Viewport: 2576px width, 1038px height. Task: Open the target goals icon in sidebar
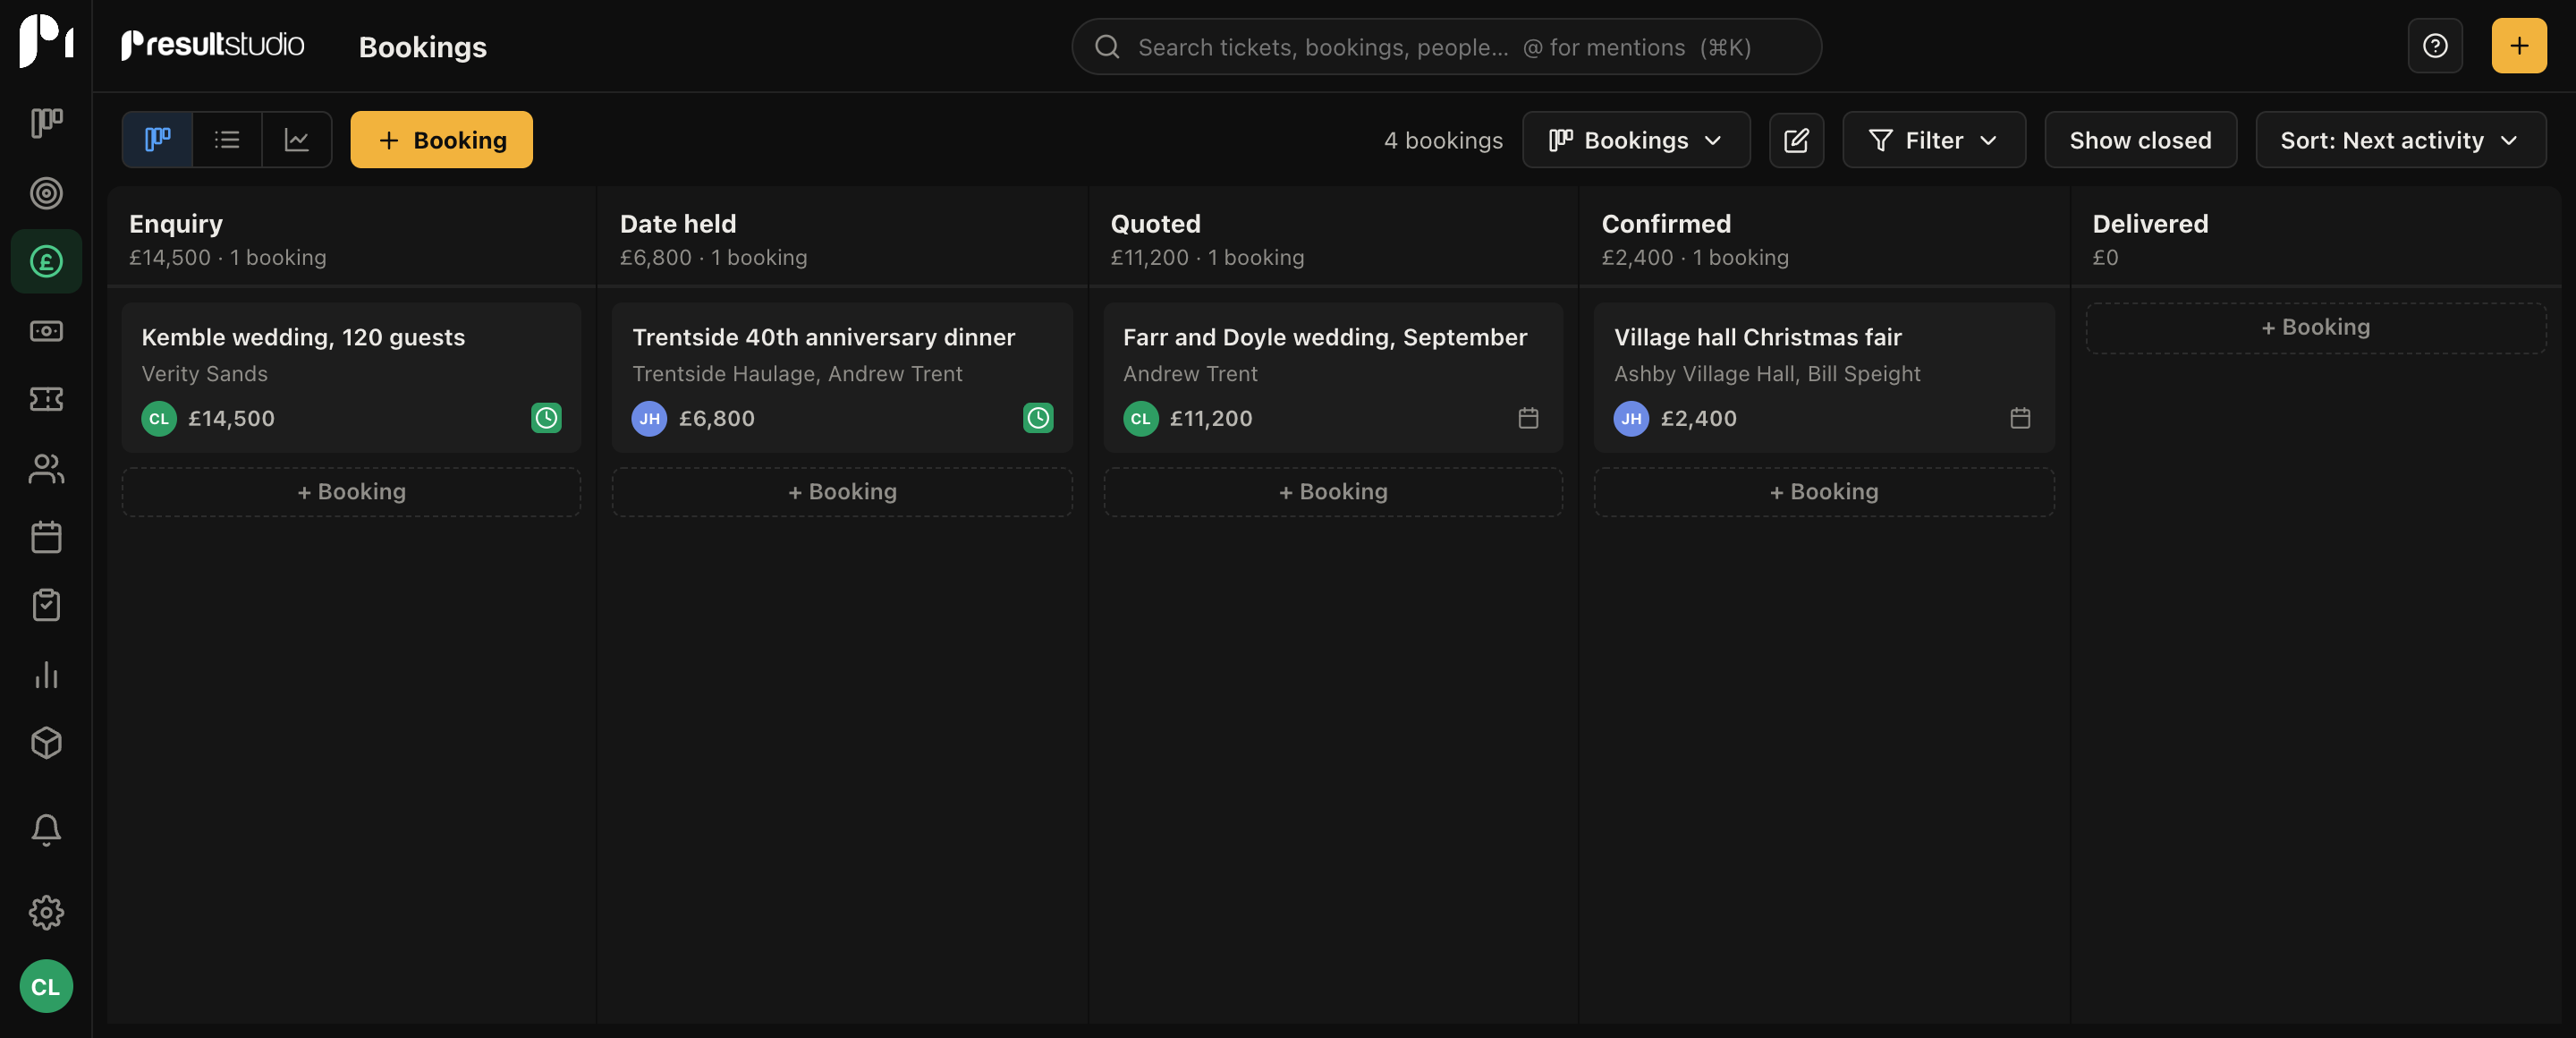click(x=46, y=193)
